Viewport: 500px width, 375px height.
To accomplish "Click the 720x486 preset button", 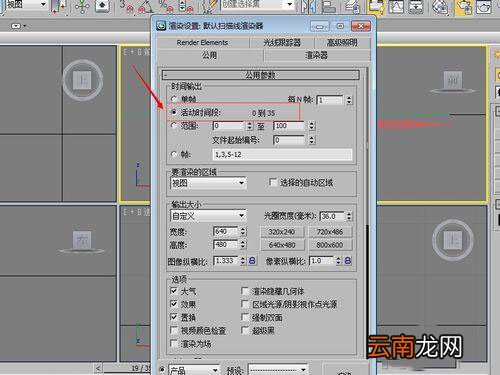I will [330, 232].
